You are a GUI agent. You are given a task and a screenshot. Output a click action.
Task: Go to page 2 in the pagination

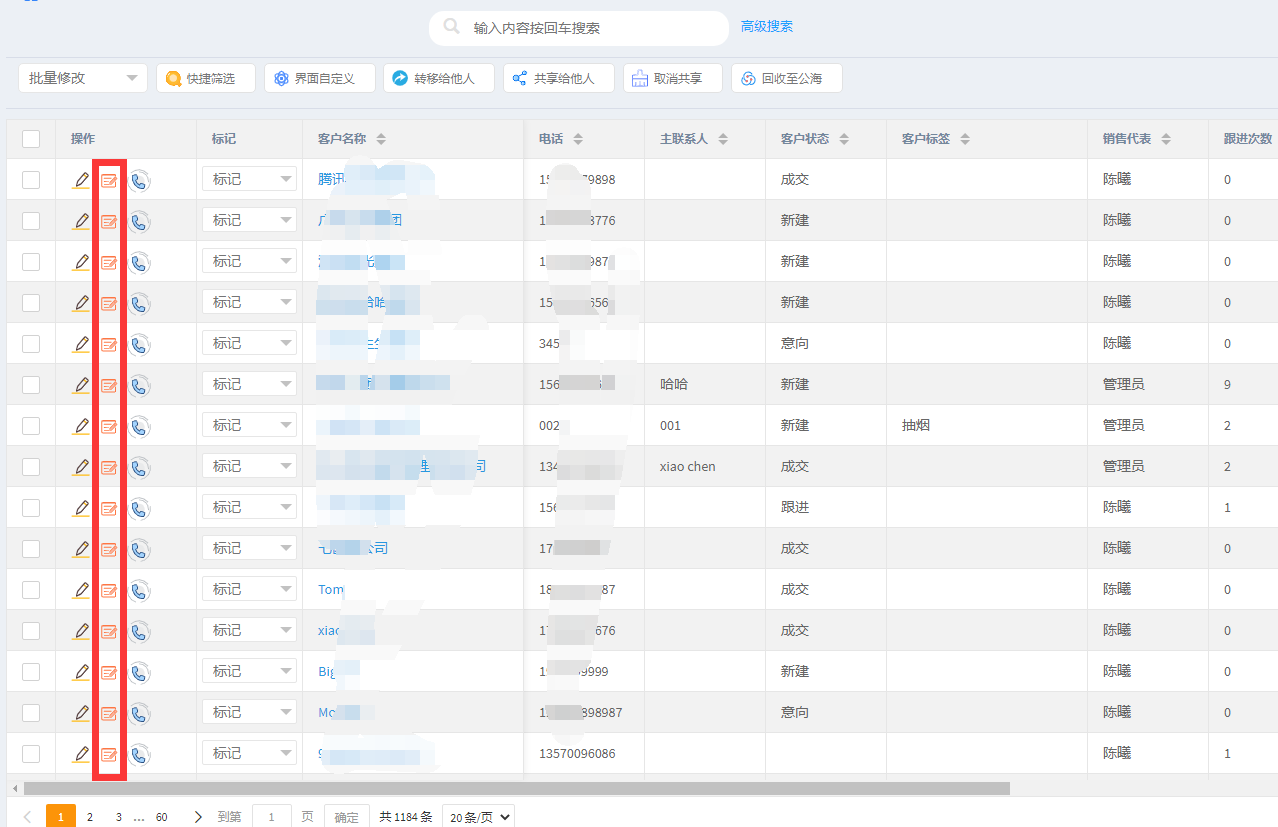pyautogui.click(x=90, y=817)
